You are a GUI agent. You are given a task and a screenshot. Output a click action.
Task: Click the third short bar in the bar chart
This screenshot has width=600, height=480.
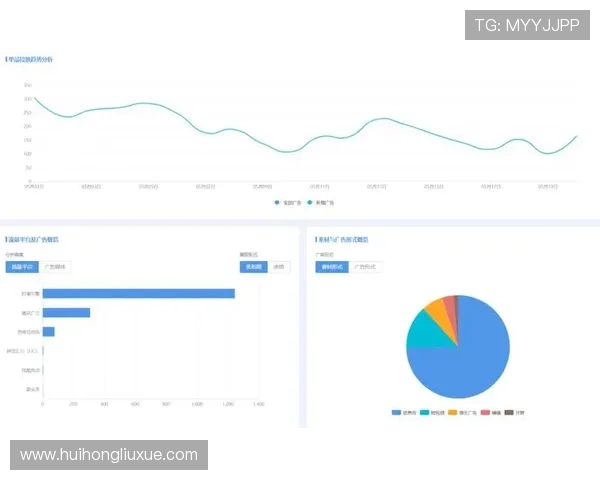[48, 331]
